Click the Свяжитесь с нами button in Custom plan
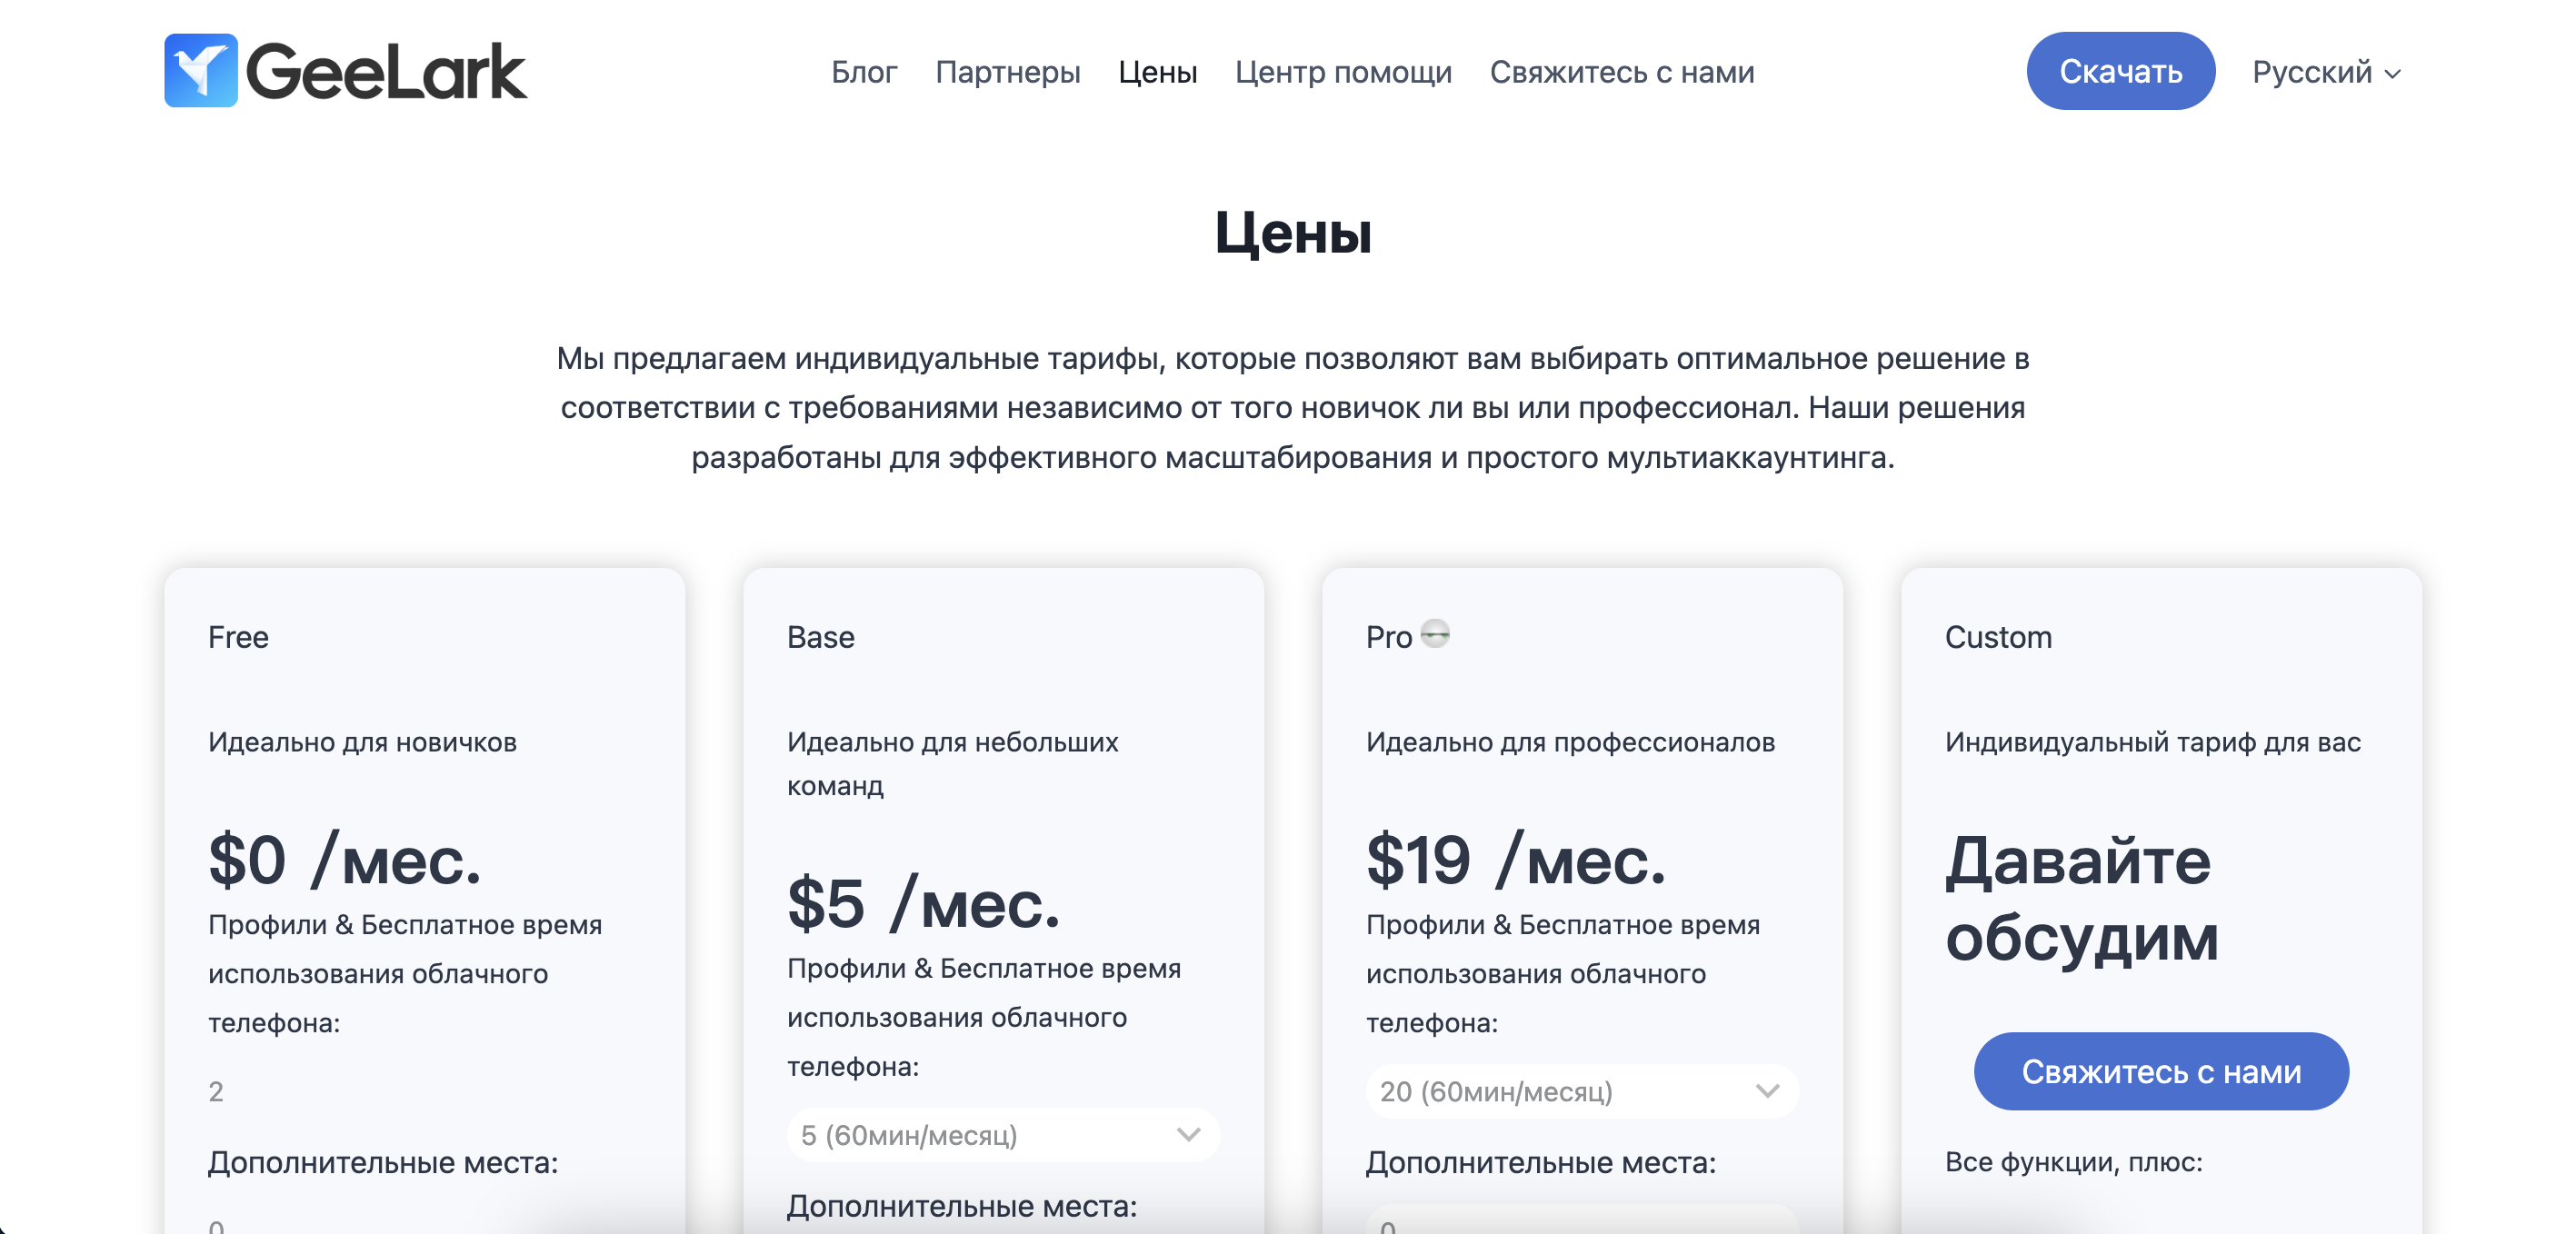Image resolution: width=2576 pixels, height=1234 pixels. coord(2161,1071)
